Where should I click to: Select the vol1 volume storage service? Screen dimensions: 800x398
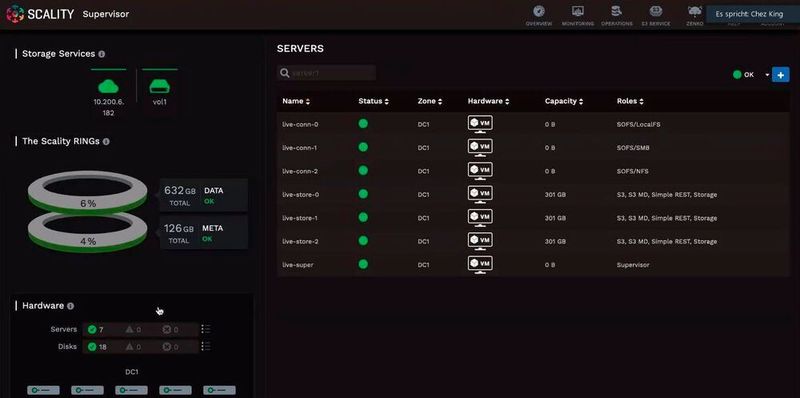[160, 88]
